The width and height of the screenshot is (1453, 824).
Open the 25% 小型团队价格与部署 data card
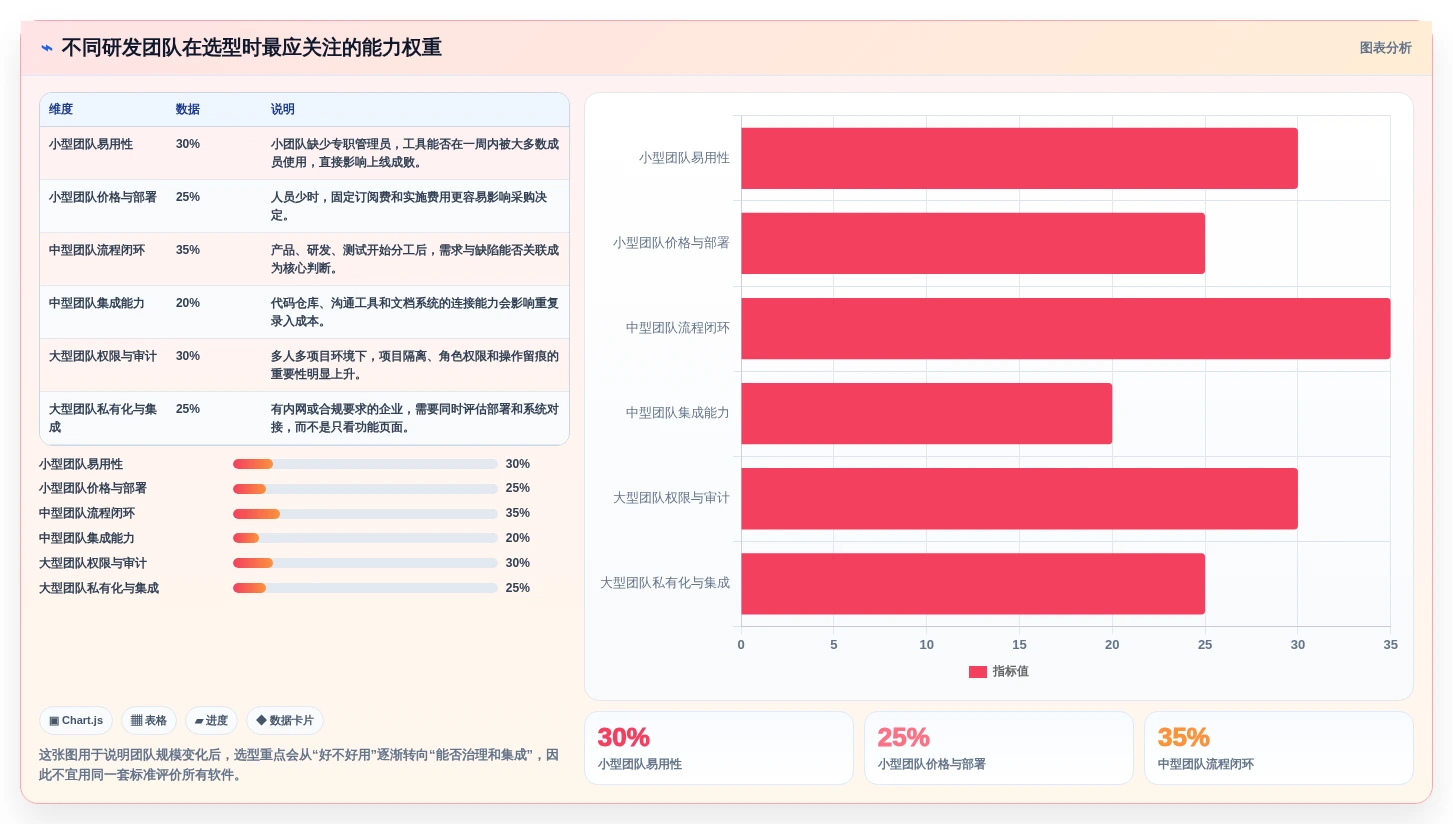(999, 748)
